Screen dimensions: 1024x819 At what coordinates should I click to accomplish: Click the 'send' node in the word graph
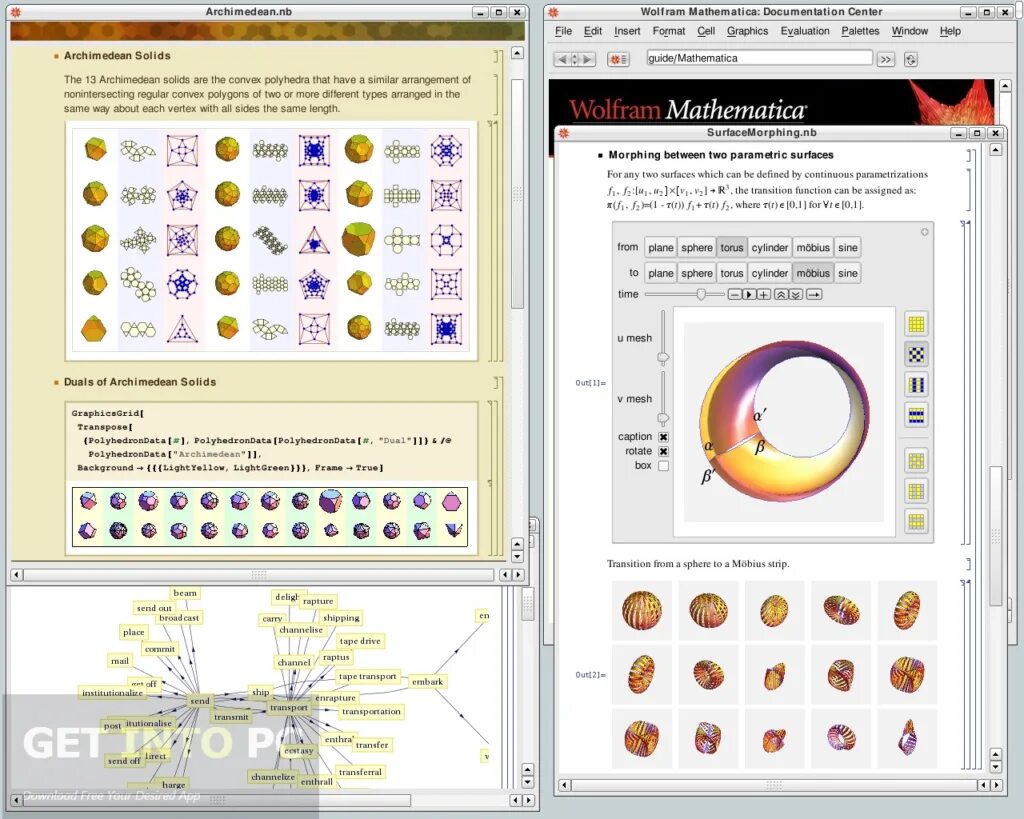pos(200,701)
